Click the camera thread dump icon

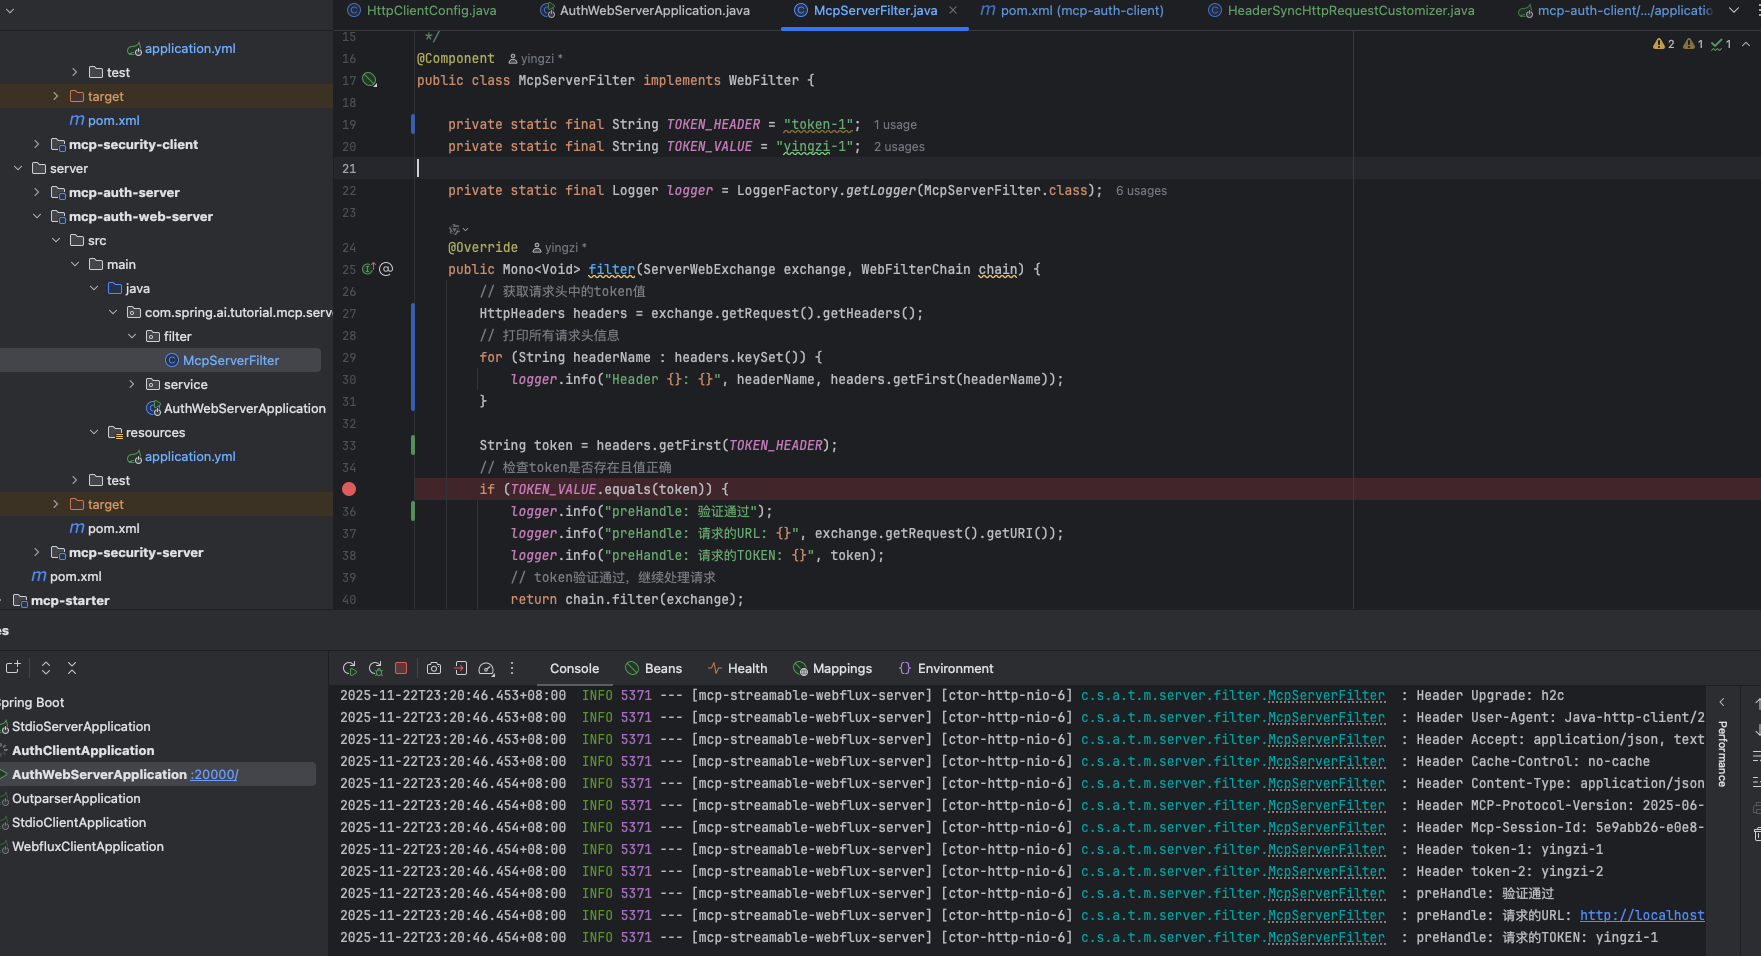[x=434, y=669]
